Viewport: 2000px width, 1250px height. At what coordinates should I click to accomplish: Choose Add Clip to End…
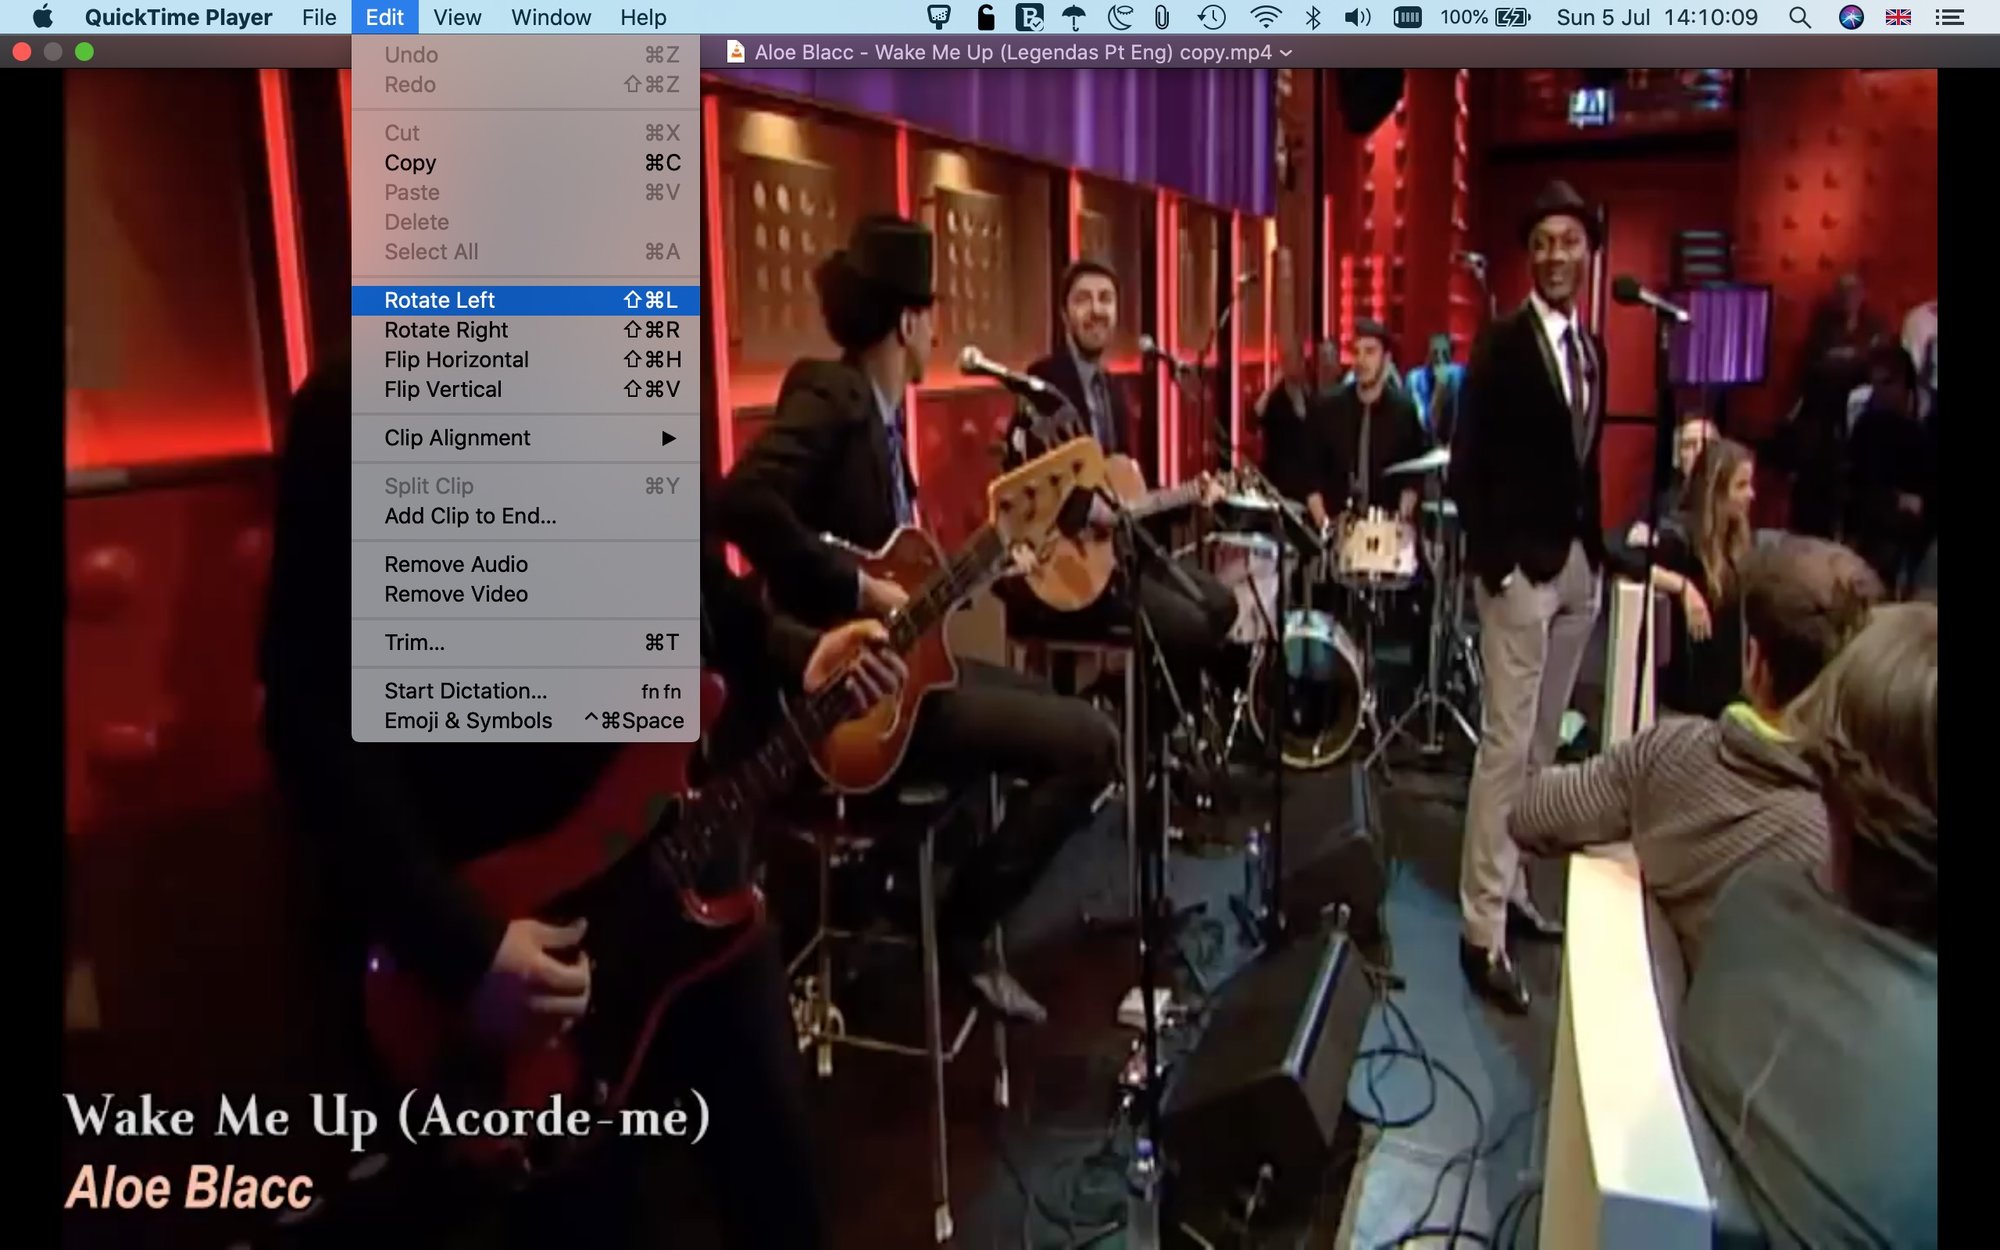tap(525, 516)
